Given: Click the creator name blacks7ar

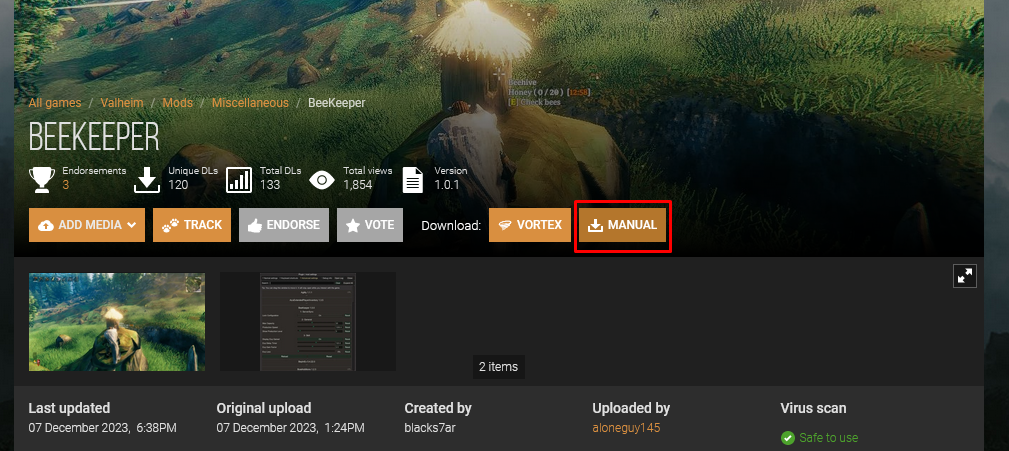Looking at the screenshot, I should [x=430, y=428].
